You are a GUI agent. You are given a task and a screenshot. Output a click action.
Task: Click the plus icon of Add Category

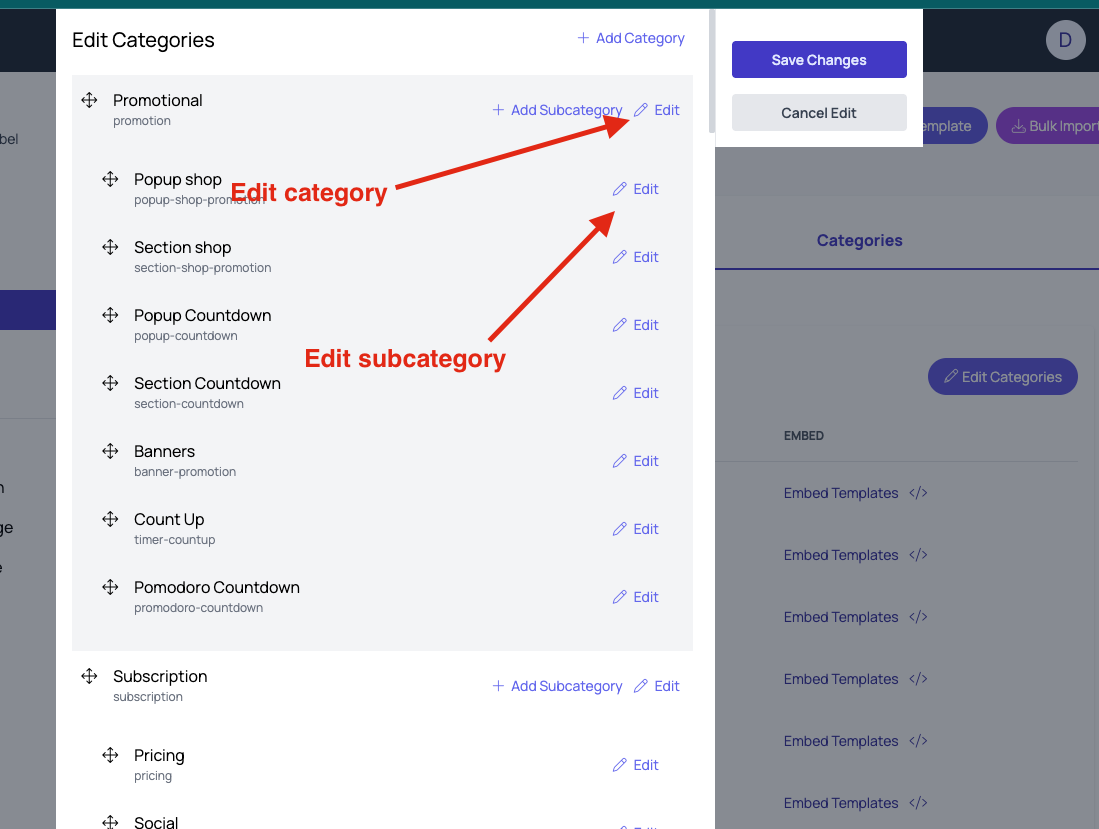pos(583,38)
